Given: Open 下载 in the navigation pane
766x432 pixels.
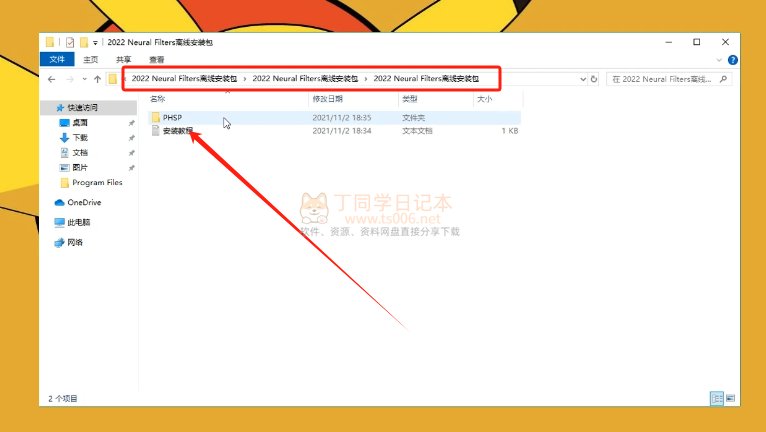Looking at the screenshot, I should pos(80,138).
